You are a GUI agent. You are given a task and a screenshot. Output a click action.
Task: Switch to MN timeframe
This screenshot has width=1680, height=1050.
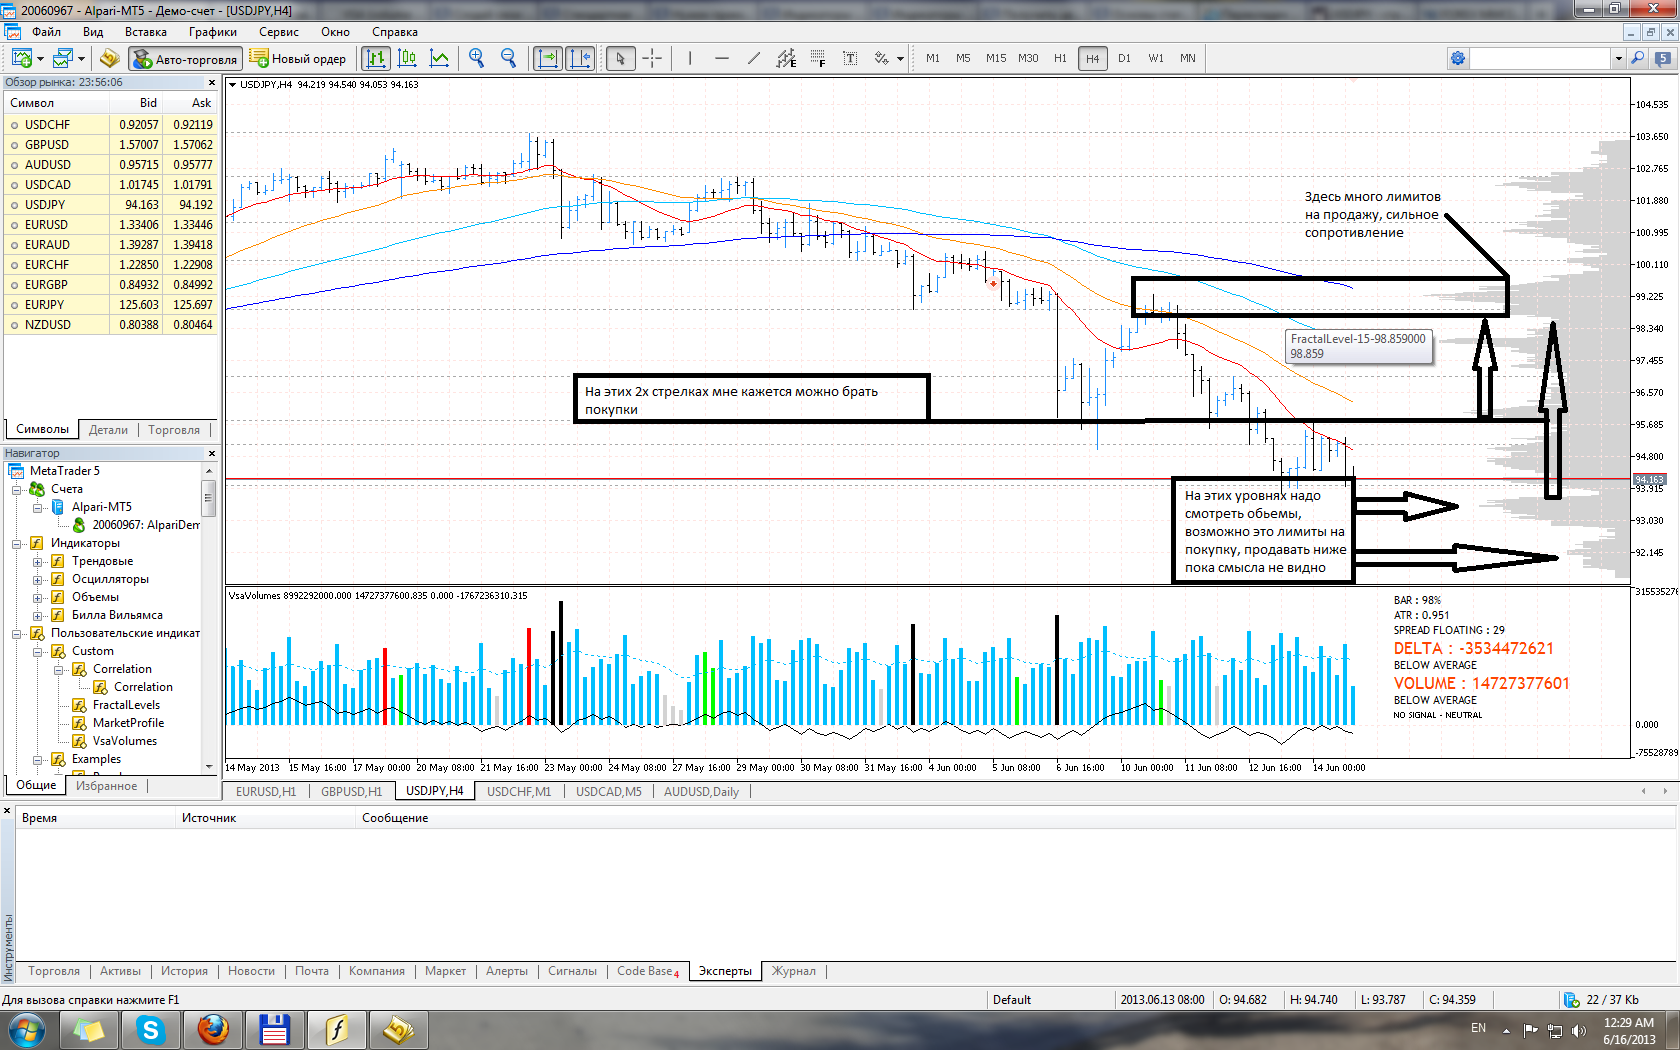tap(1188, 58)
